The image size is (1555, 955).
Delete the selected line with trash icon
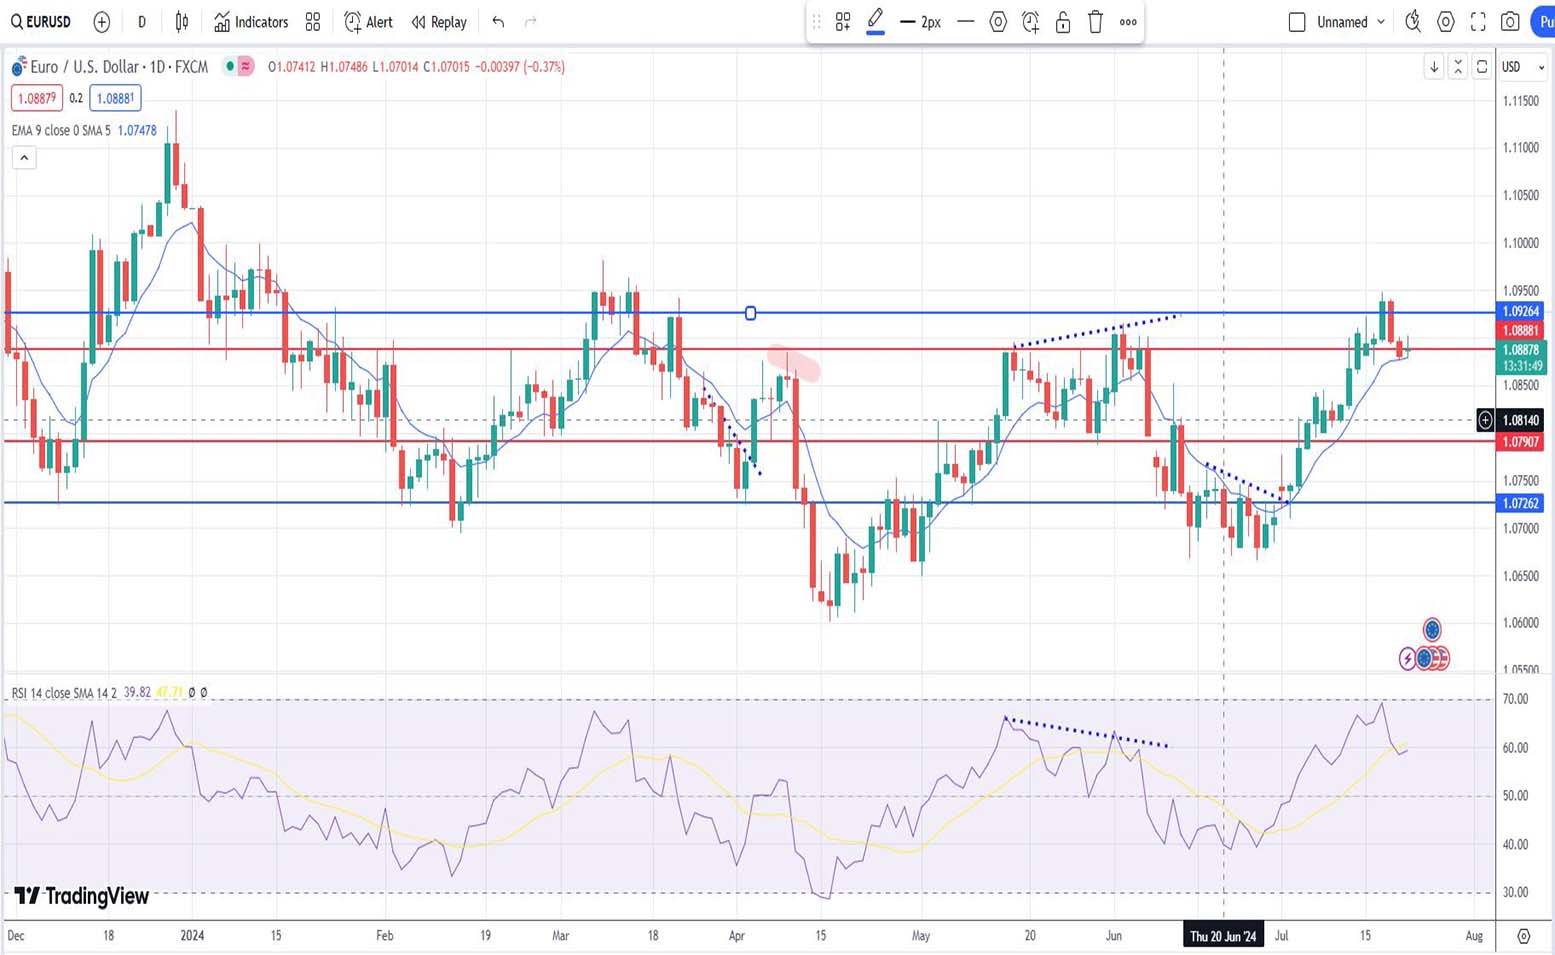(1095, 22)
